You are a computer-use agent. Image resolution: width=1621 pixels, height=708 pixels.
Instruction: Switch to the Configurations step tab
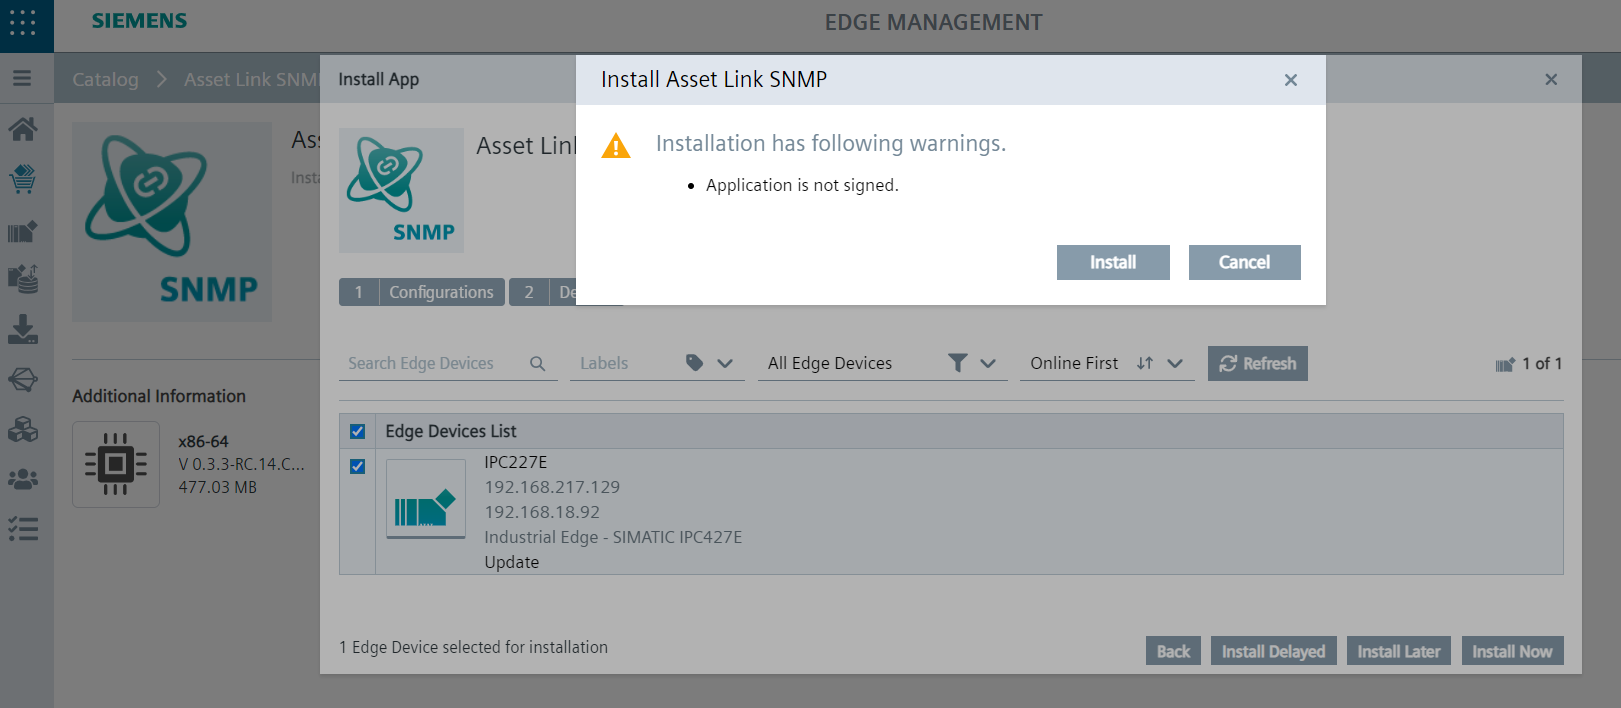coord(440,292)
